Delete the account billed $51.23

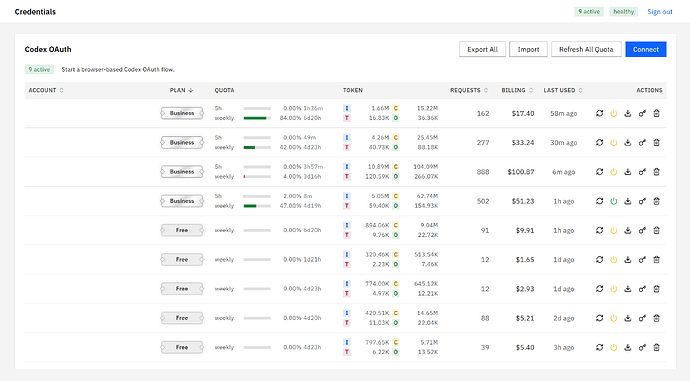point(657,201)
